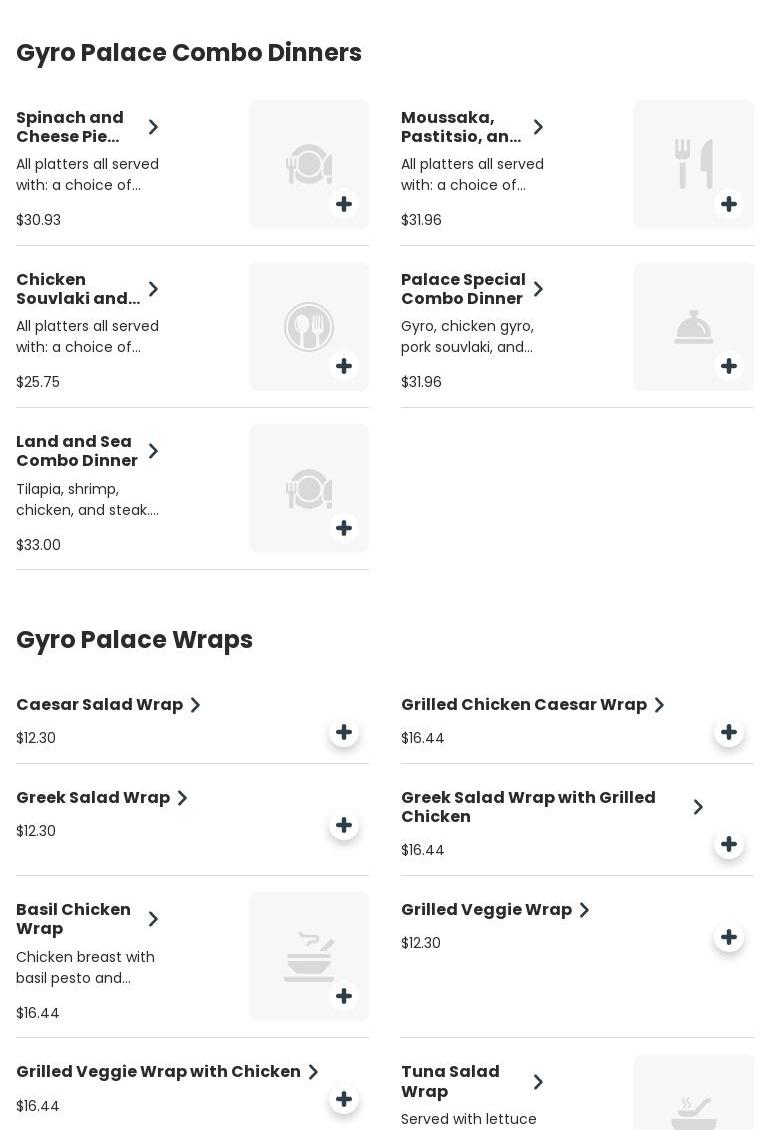Image resolution: width=770 pixels, height=1130 pixels.
Task: Click Basil Chicken Wrap placeholder thumbnail
Action: [309, 956]
